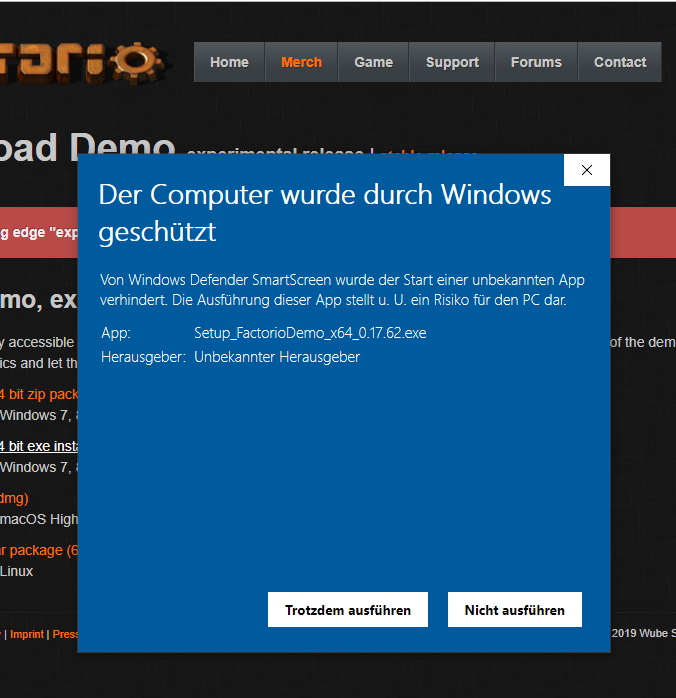The height and width of the screenshot is (698, 676).
Task: Open the Contact navigation item
Action: pyautogui.click(x=620, y=62)
